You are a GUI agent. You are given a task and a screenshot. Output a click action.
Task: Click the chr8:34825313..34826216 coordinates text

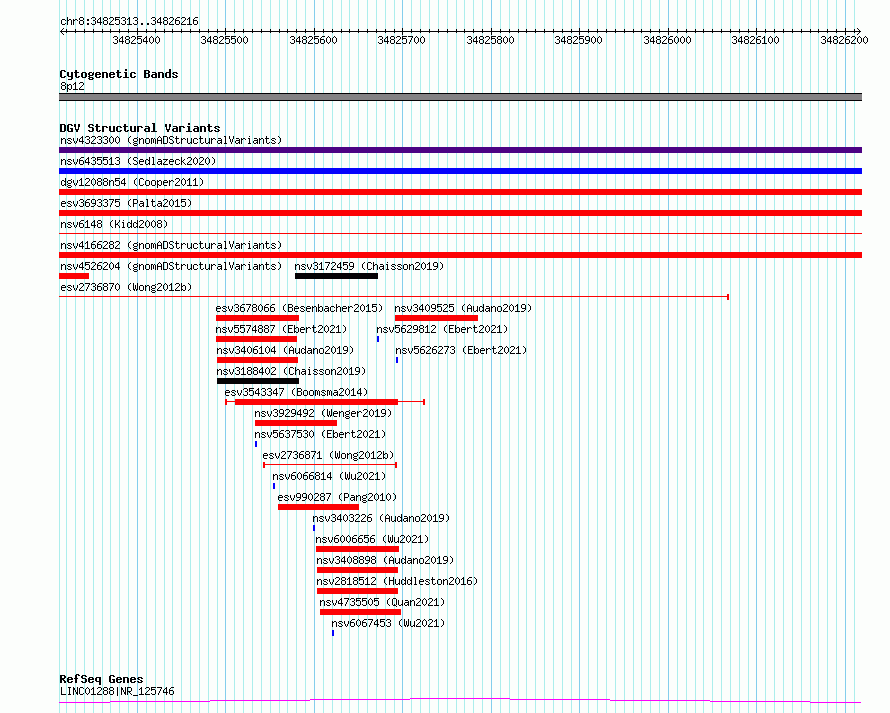point(129,22)
